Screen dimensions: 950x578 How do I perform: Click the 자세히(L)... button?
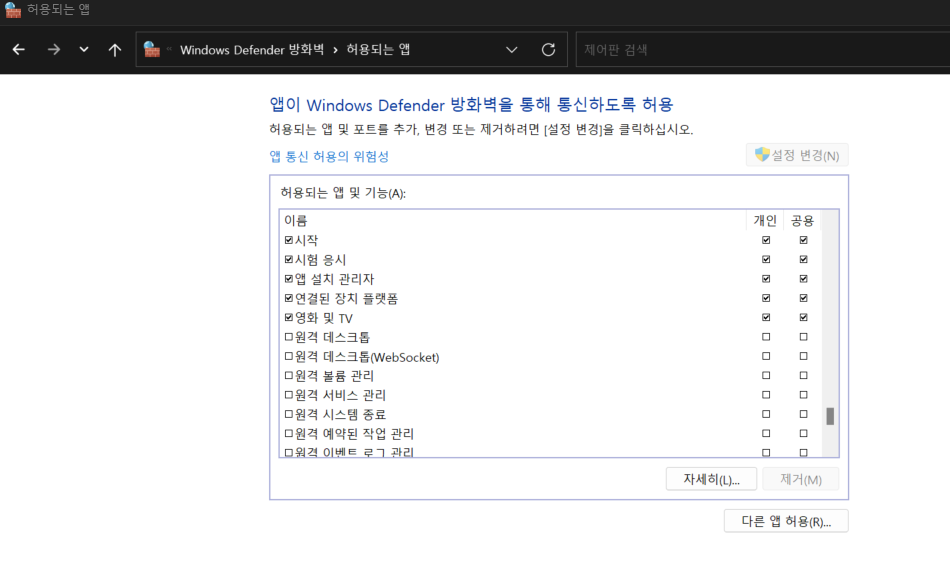pos(711,479)
